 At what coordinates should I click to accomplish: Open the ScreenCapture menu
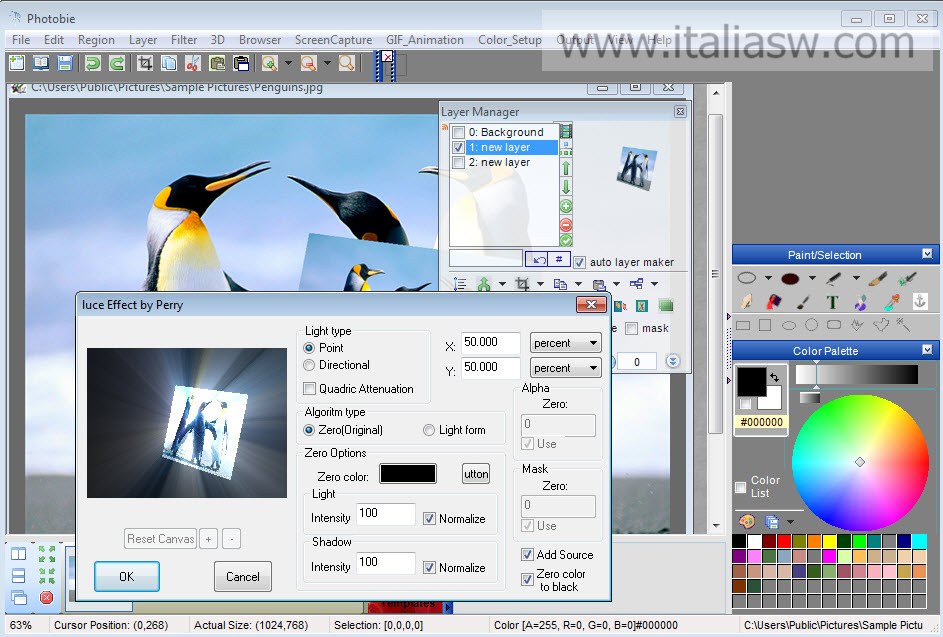[x=333, y=40]
